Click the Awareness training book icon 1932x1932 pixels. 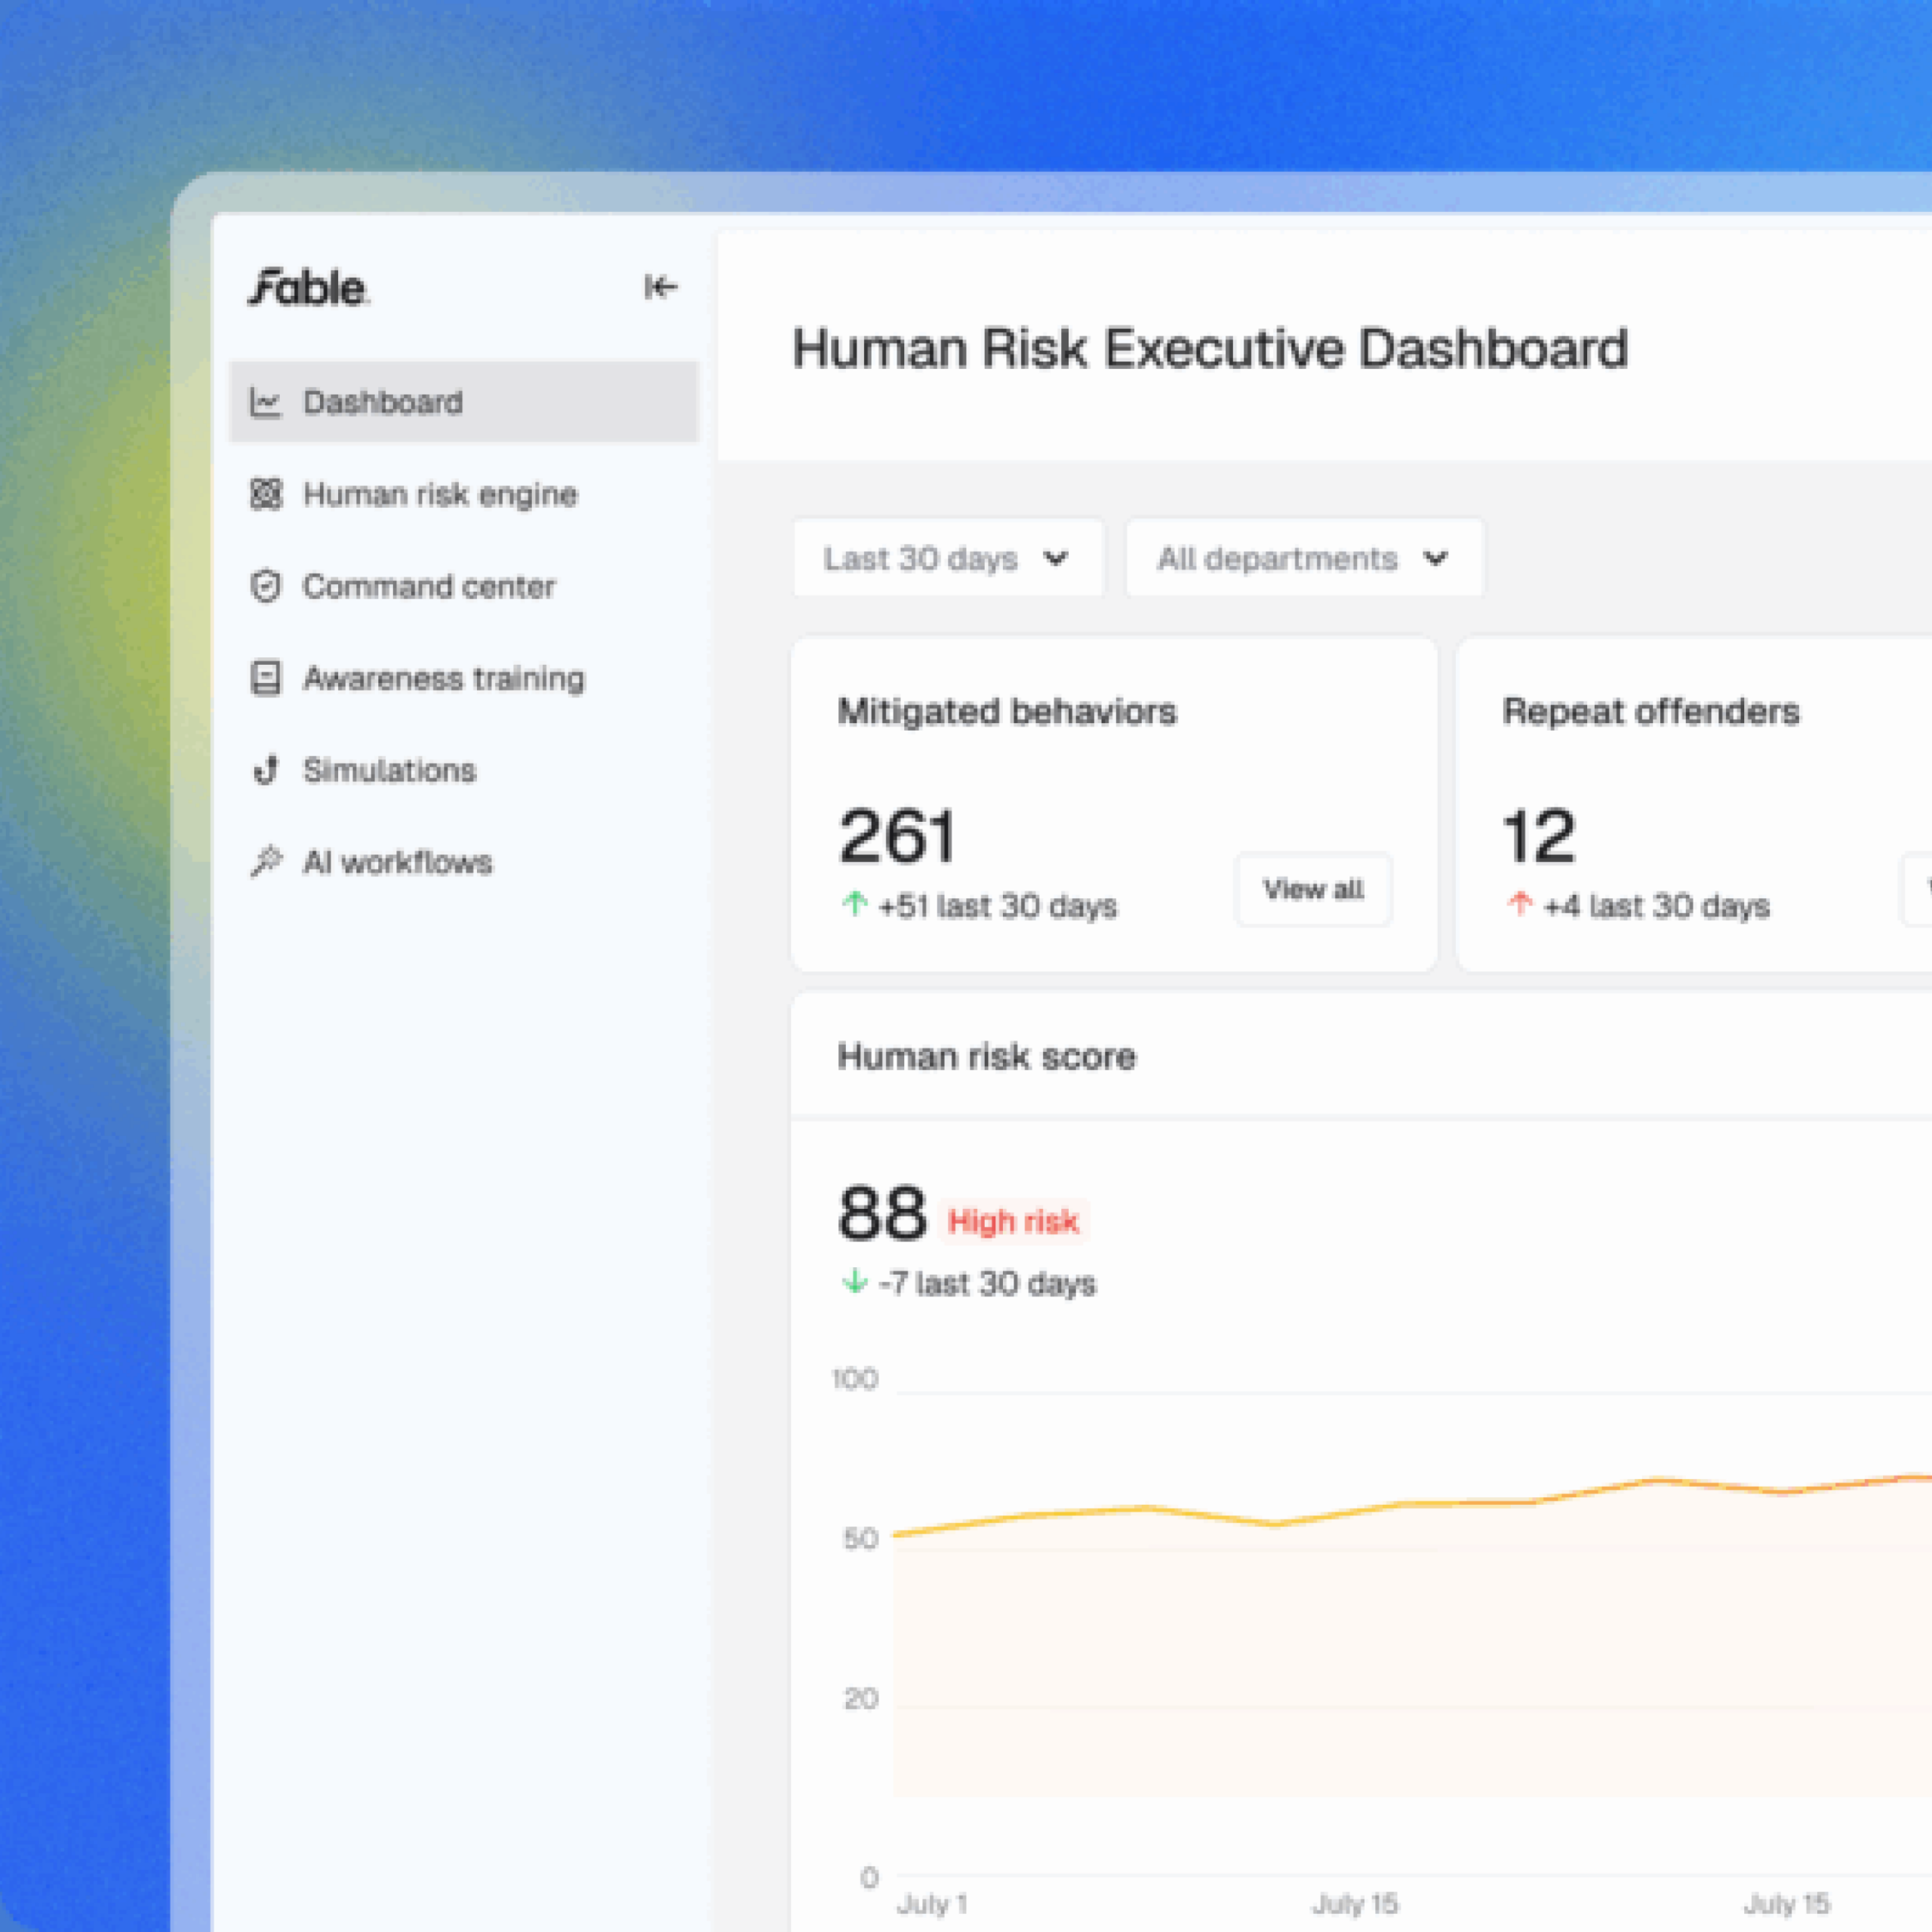(265, 678)
